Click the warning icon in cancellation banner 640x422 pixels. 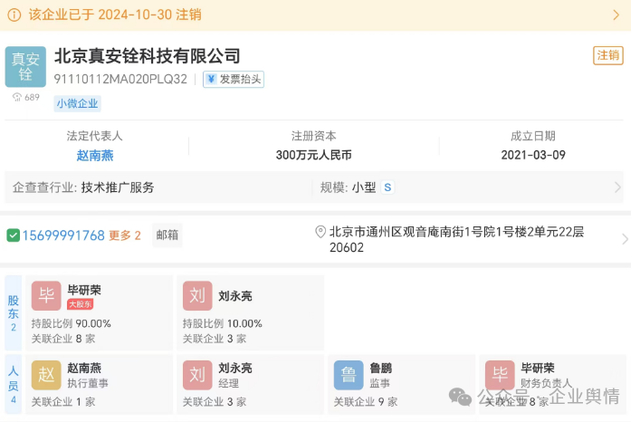pyautogui.click(x=15, y=16)
